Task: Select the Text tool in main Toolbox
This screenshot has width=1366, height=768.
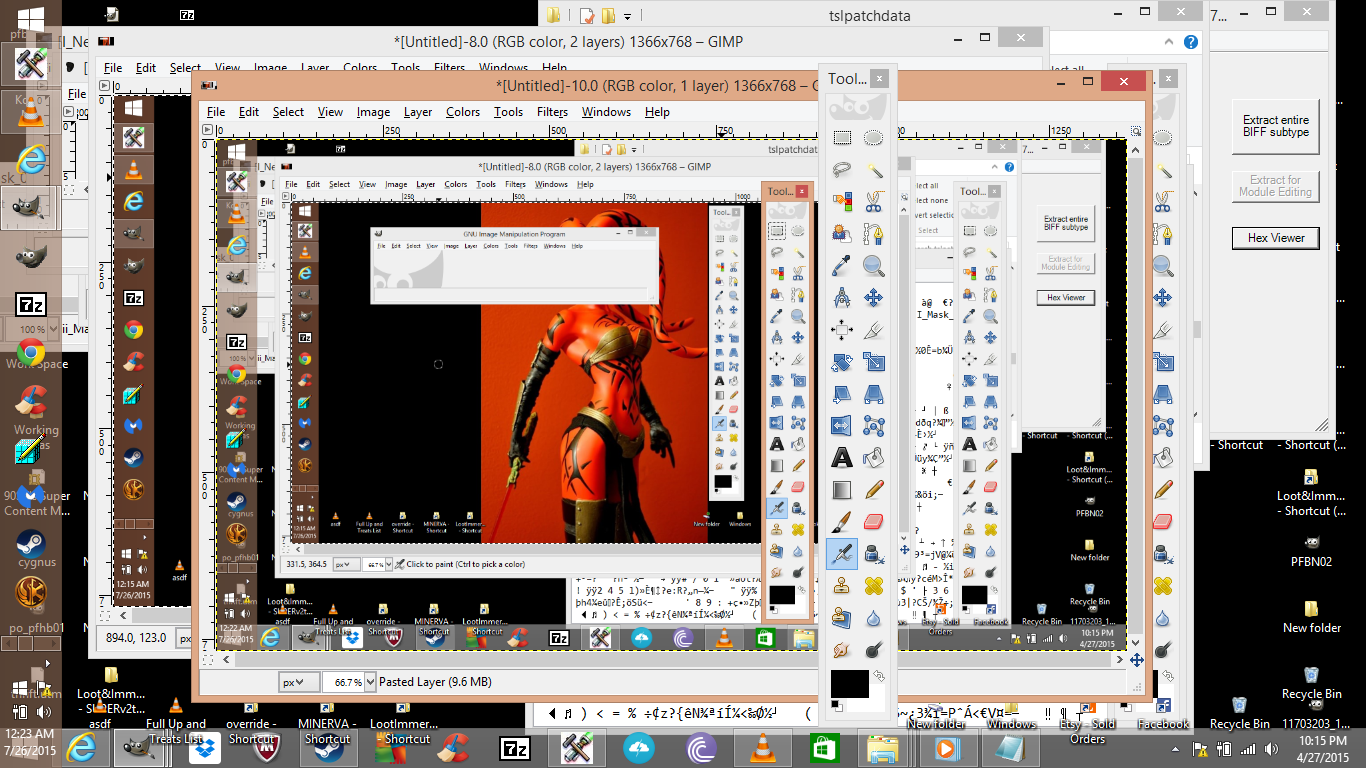Action: point(842,458)
